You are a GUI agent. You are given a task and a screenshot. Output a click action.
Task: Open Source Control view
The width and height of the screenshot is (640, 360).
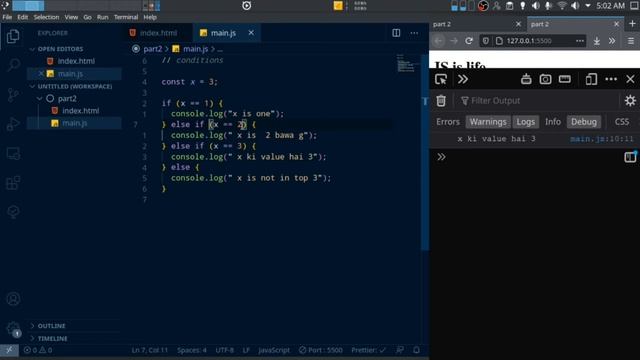13,95
